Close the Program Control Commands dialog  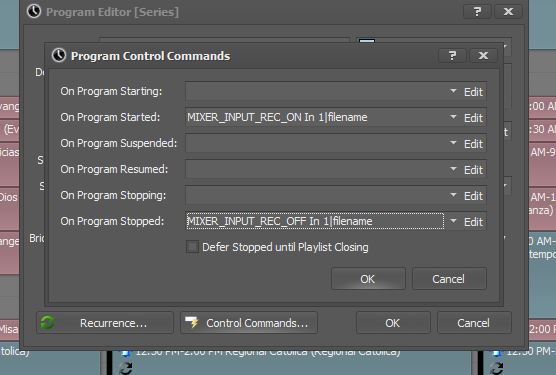(483, 56)
